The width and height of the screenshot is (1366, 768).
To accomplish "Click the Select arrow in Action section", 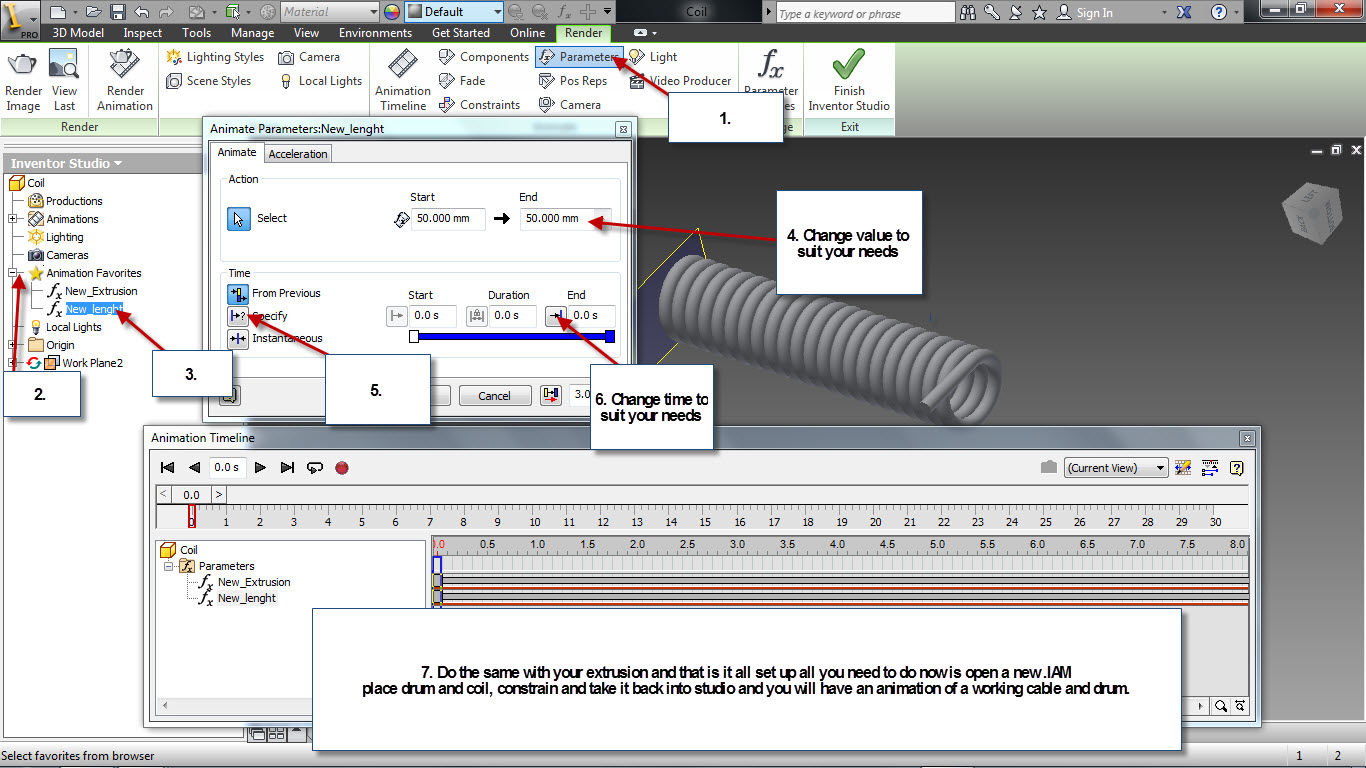I will tap(238, 219).
